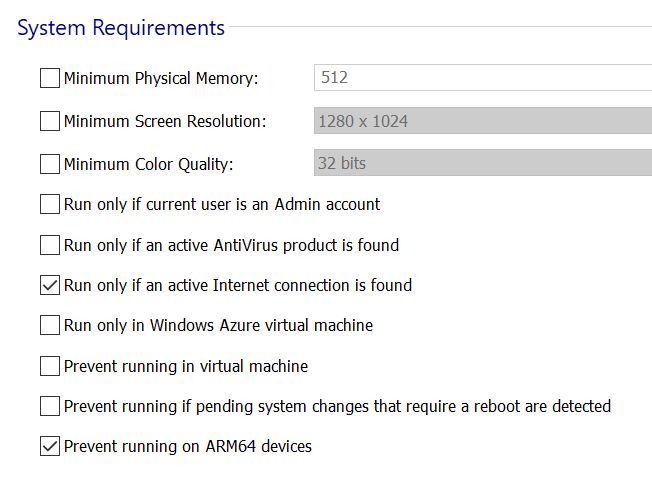Image resolution: width=652 pixels, height=480 pixels.
Task: Click the System Requirements section heading
Action: point(121,28)
